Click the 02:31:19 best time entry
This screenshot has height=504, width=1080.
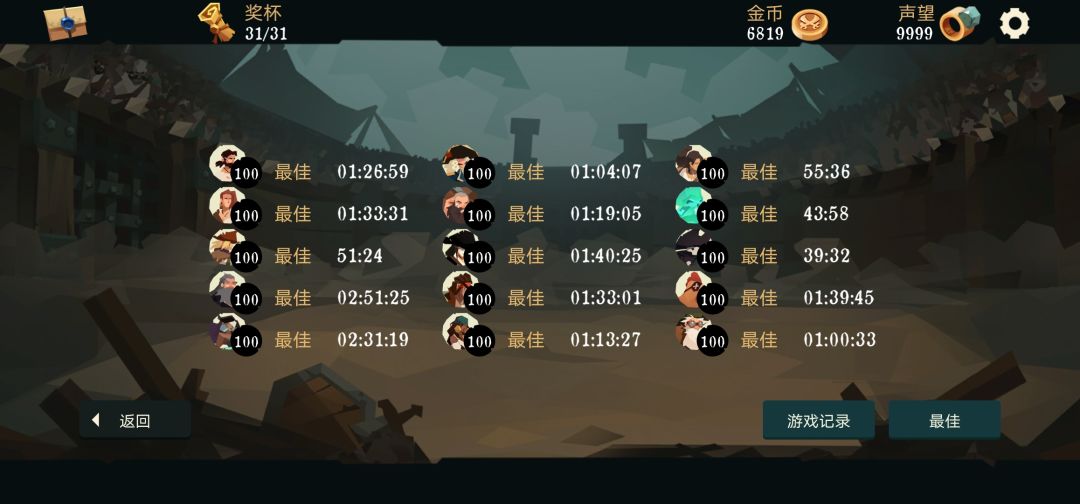coord(373,339)
